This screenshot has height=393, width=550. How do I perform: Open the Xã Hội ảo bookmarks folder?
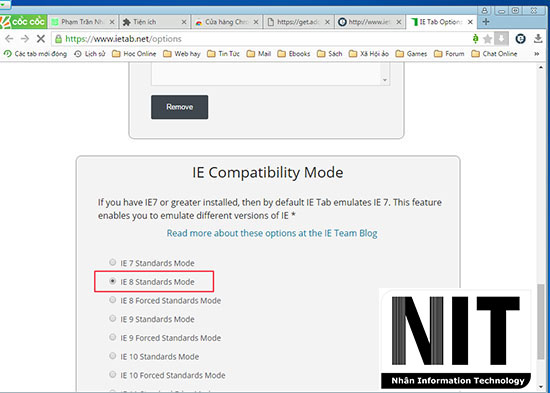click(x=369, y=54)
